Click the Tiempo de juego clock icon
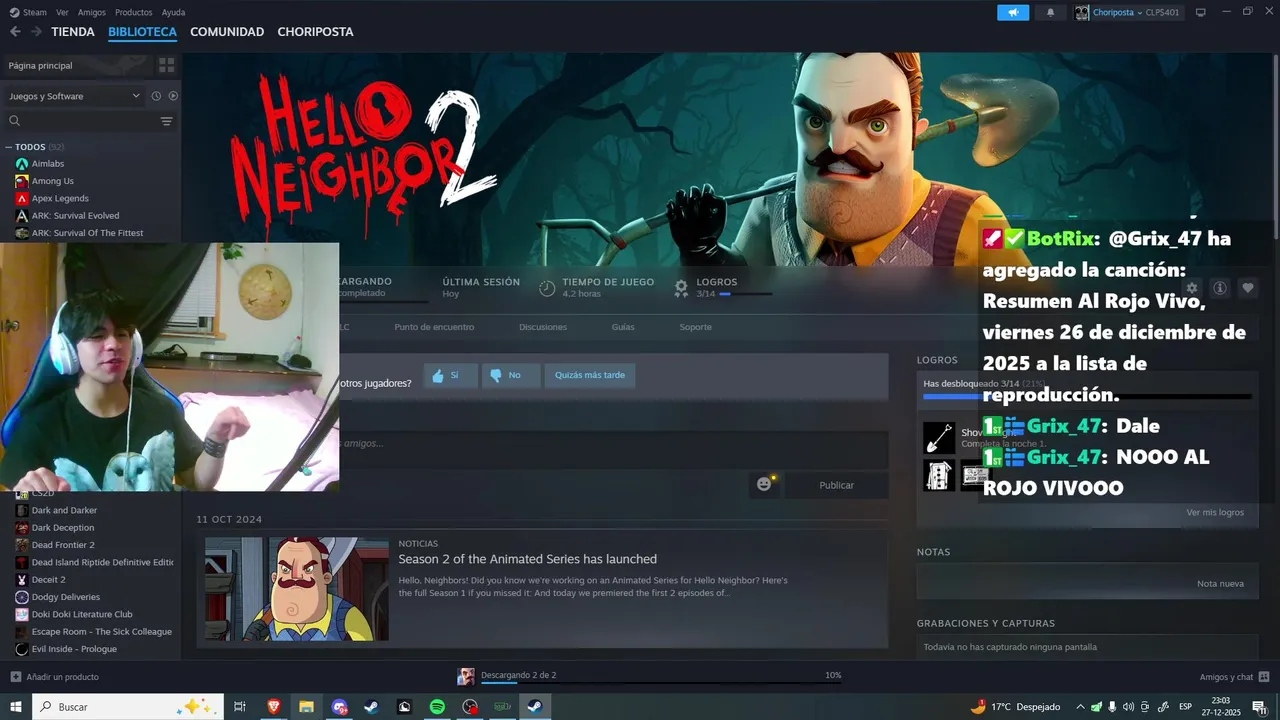This screenshot has height=720, width=1280. (547, 288)
